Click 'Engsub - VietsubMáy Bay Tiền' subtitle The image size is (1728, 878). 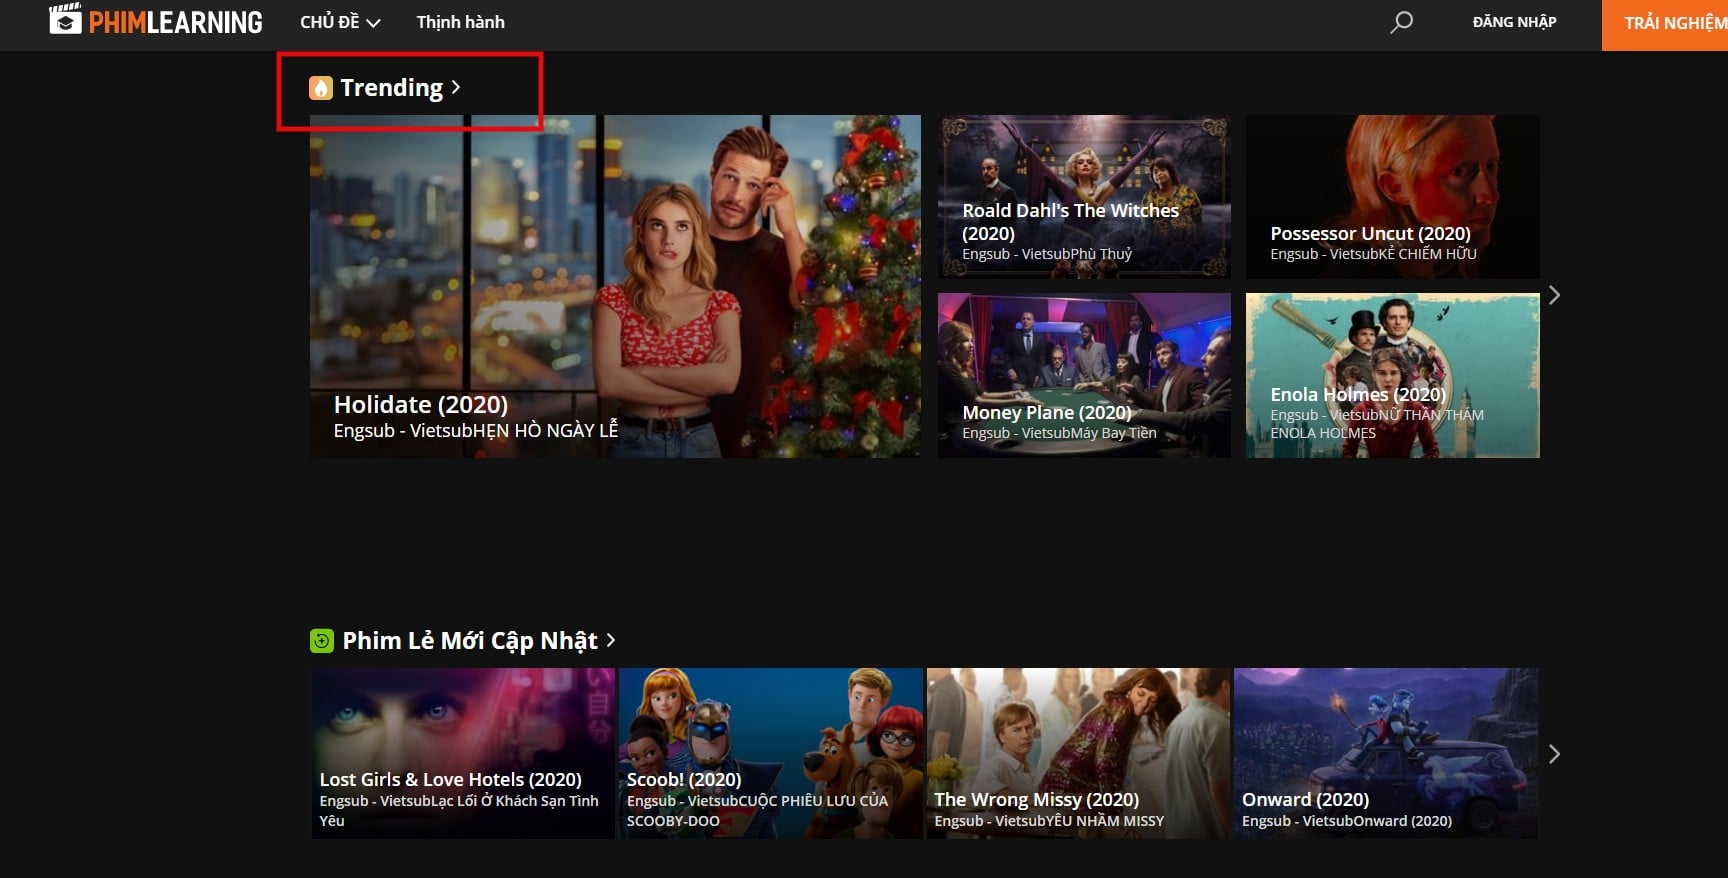[x=1059, y=433]
